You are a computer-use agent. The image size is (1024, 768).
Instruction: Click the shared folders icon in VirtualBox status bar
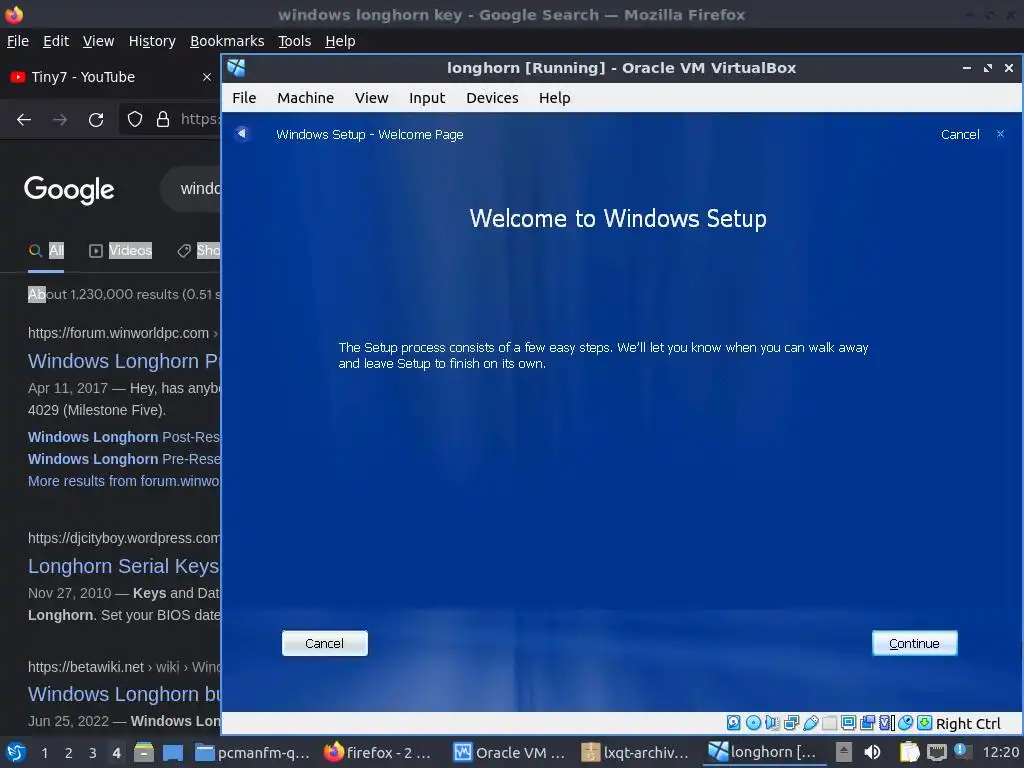tap(829, 723)
